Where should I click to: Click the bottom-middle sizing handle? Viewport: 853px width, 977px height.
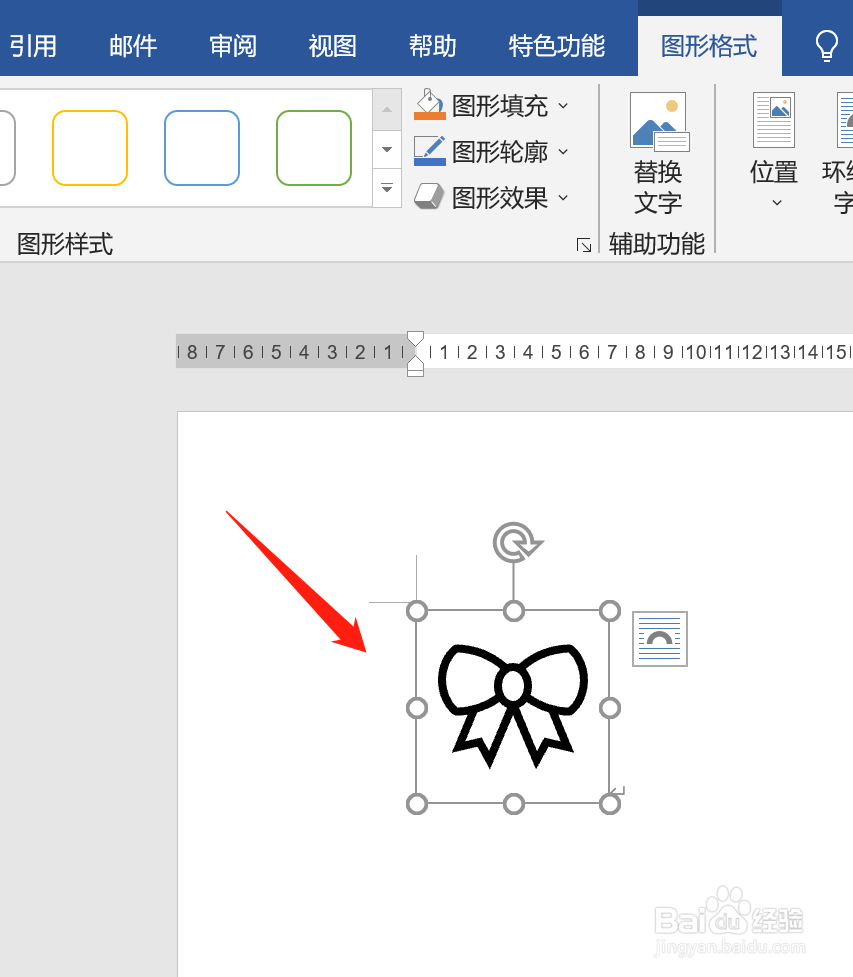[513, 804]
